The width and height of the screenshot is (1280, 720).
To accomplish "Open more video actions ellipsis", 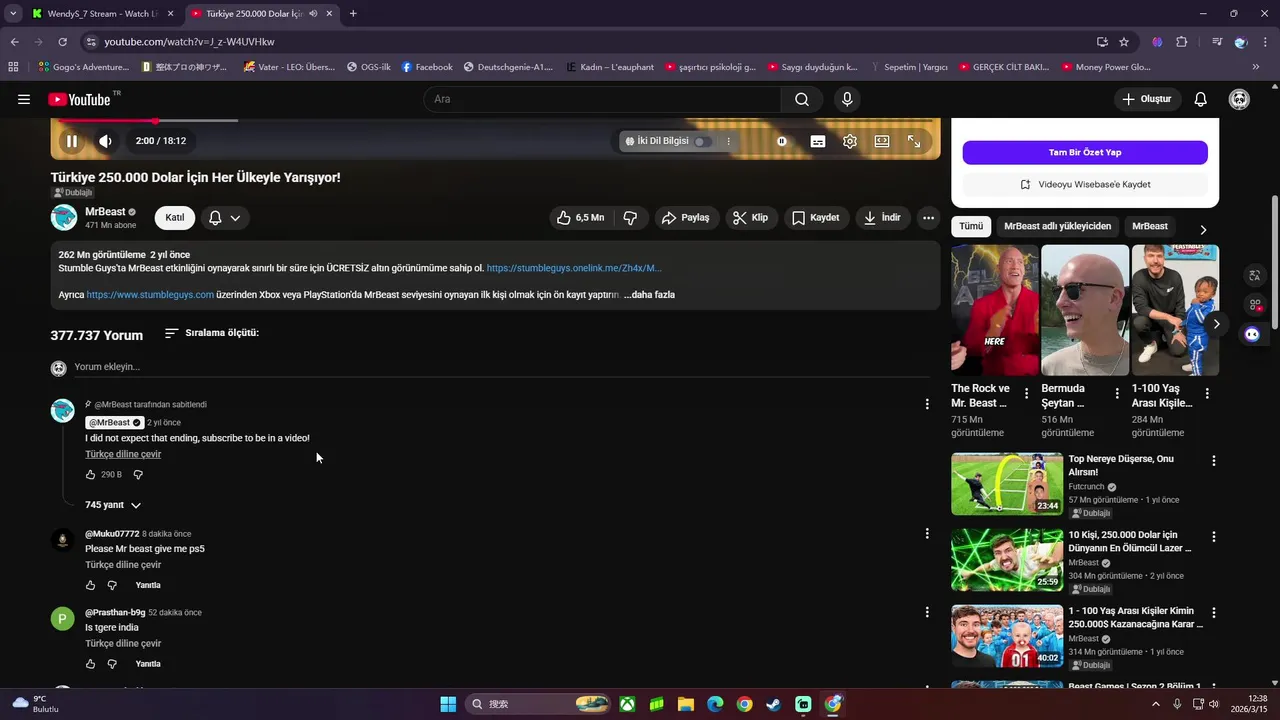I will (929, 218).
